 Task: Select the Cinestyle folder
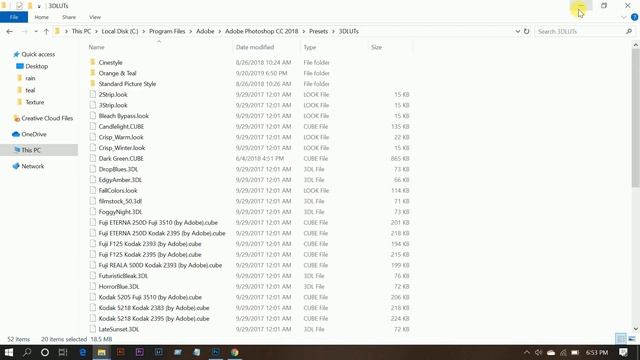pos(110,62)
